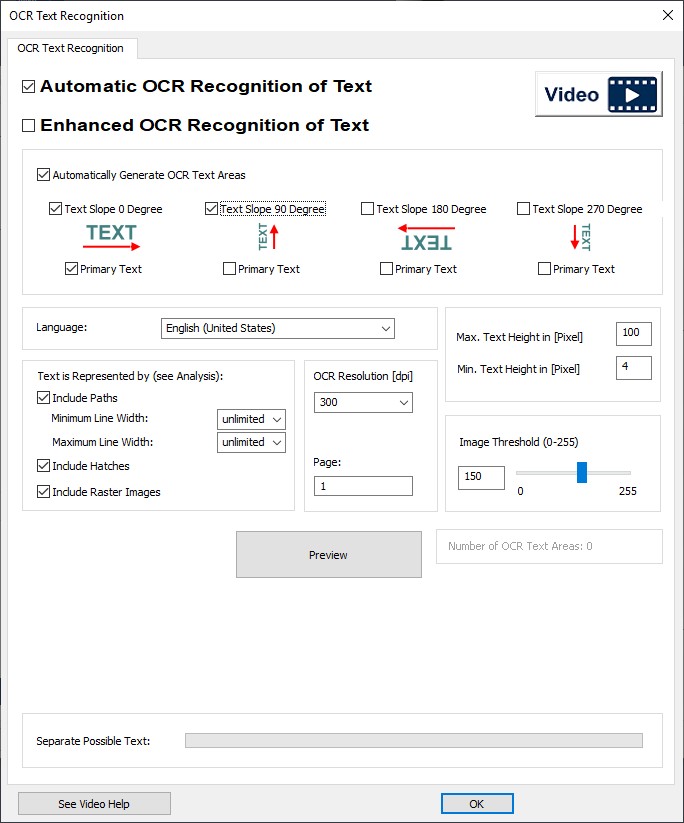
Task: Click the Max. Text Height input field
Action: pyautogui.click(x=633, y=334)
